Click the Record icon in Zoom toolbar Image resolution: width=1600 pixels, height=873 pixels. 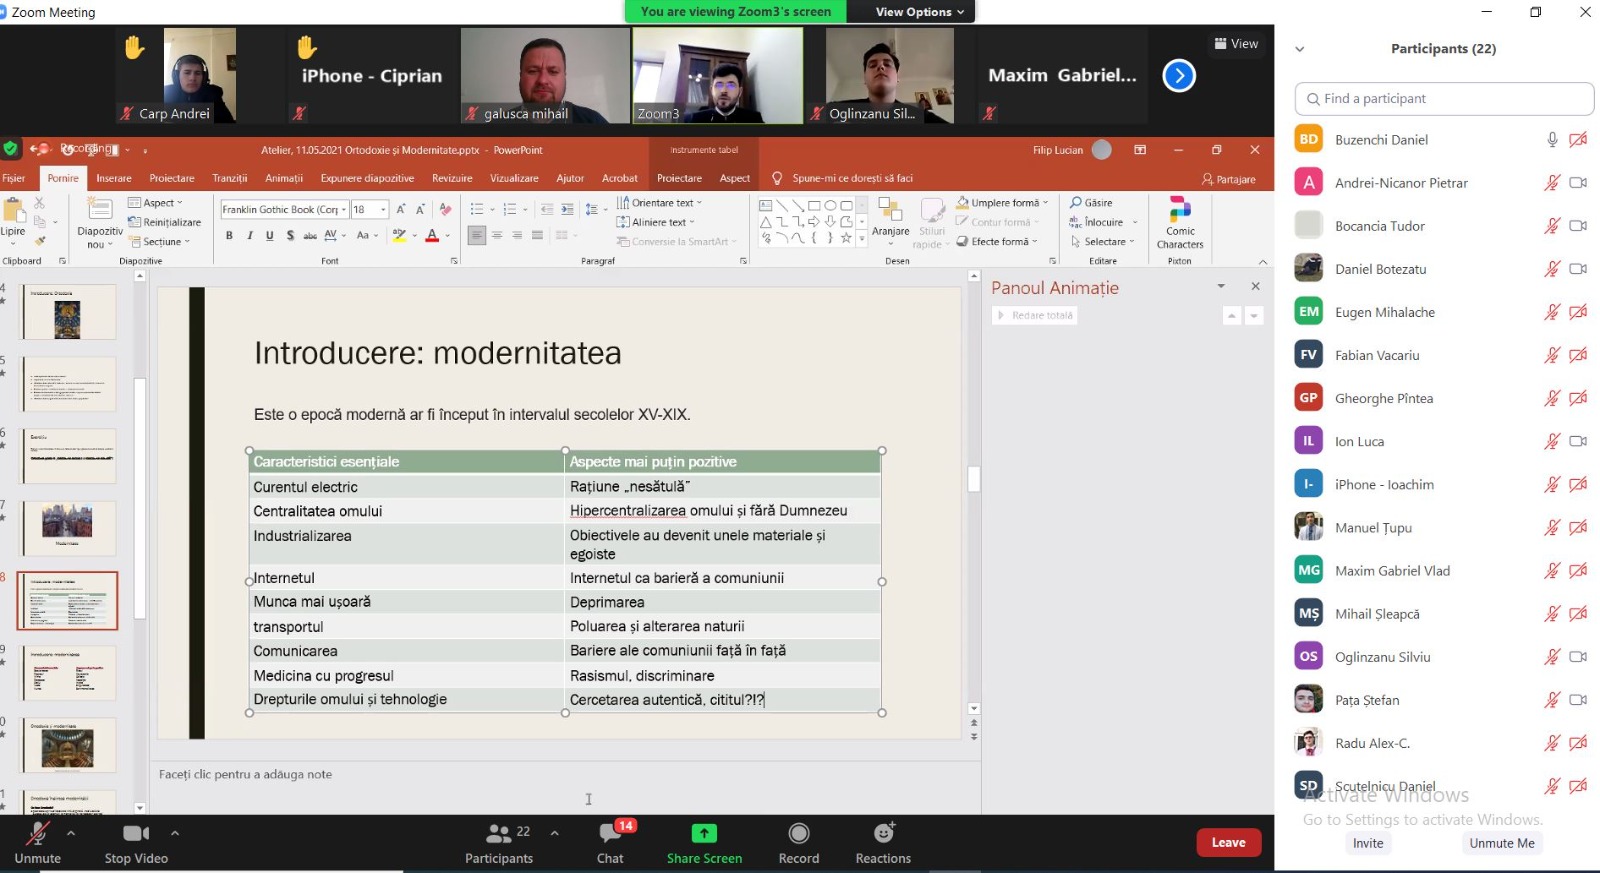798,834
